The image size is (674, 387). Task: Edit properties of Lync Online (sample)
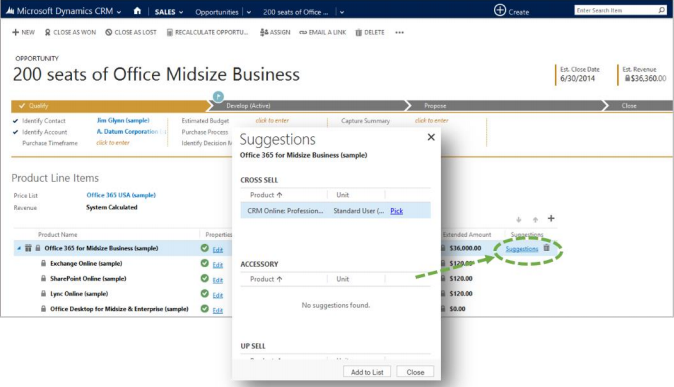point(218,295)
